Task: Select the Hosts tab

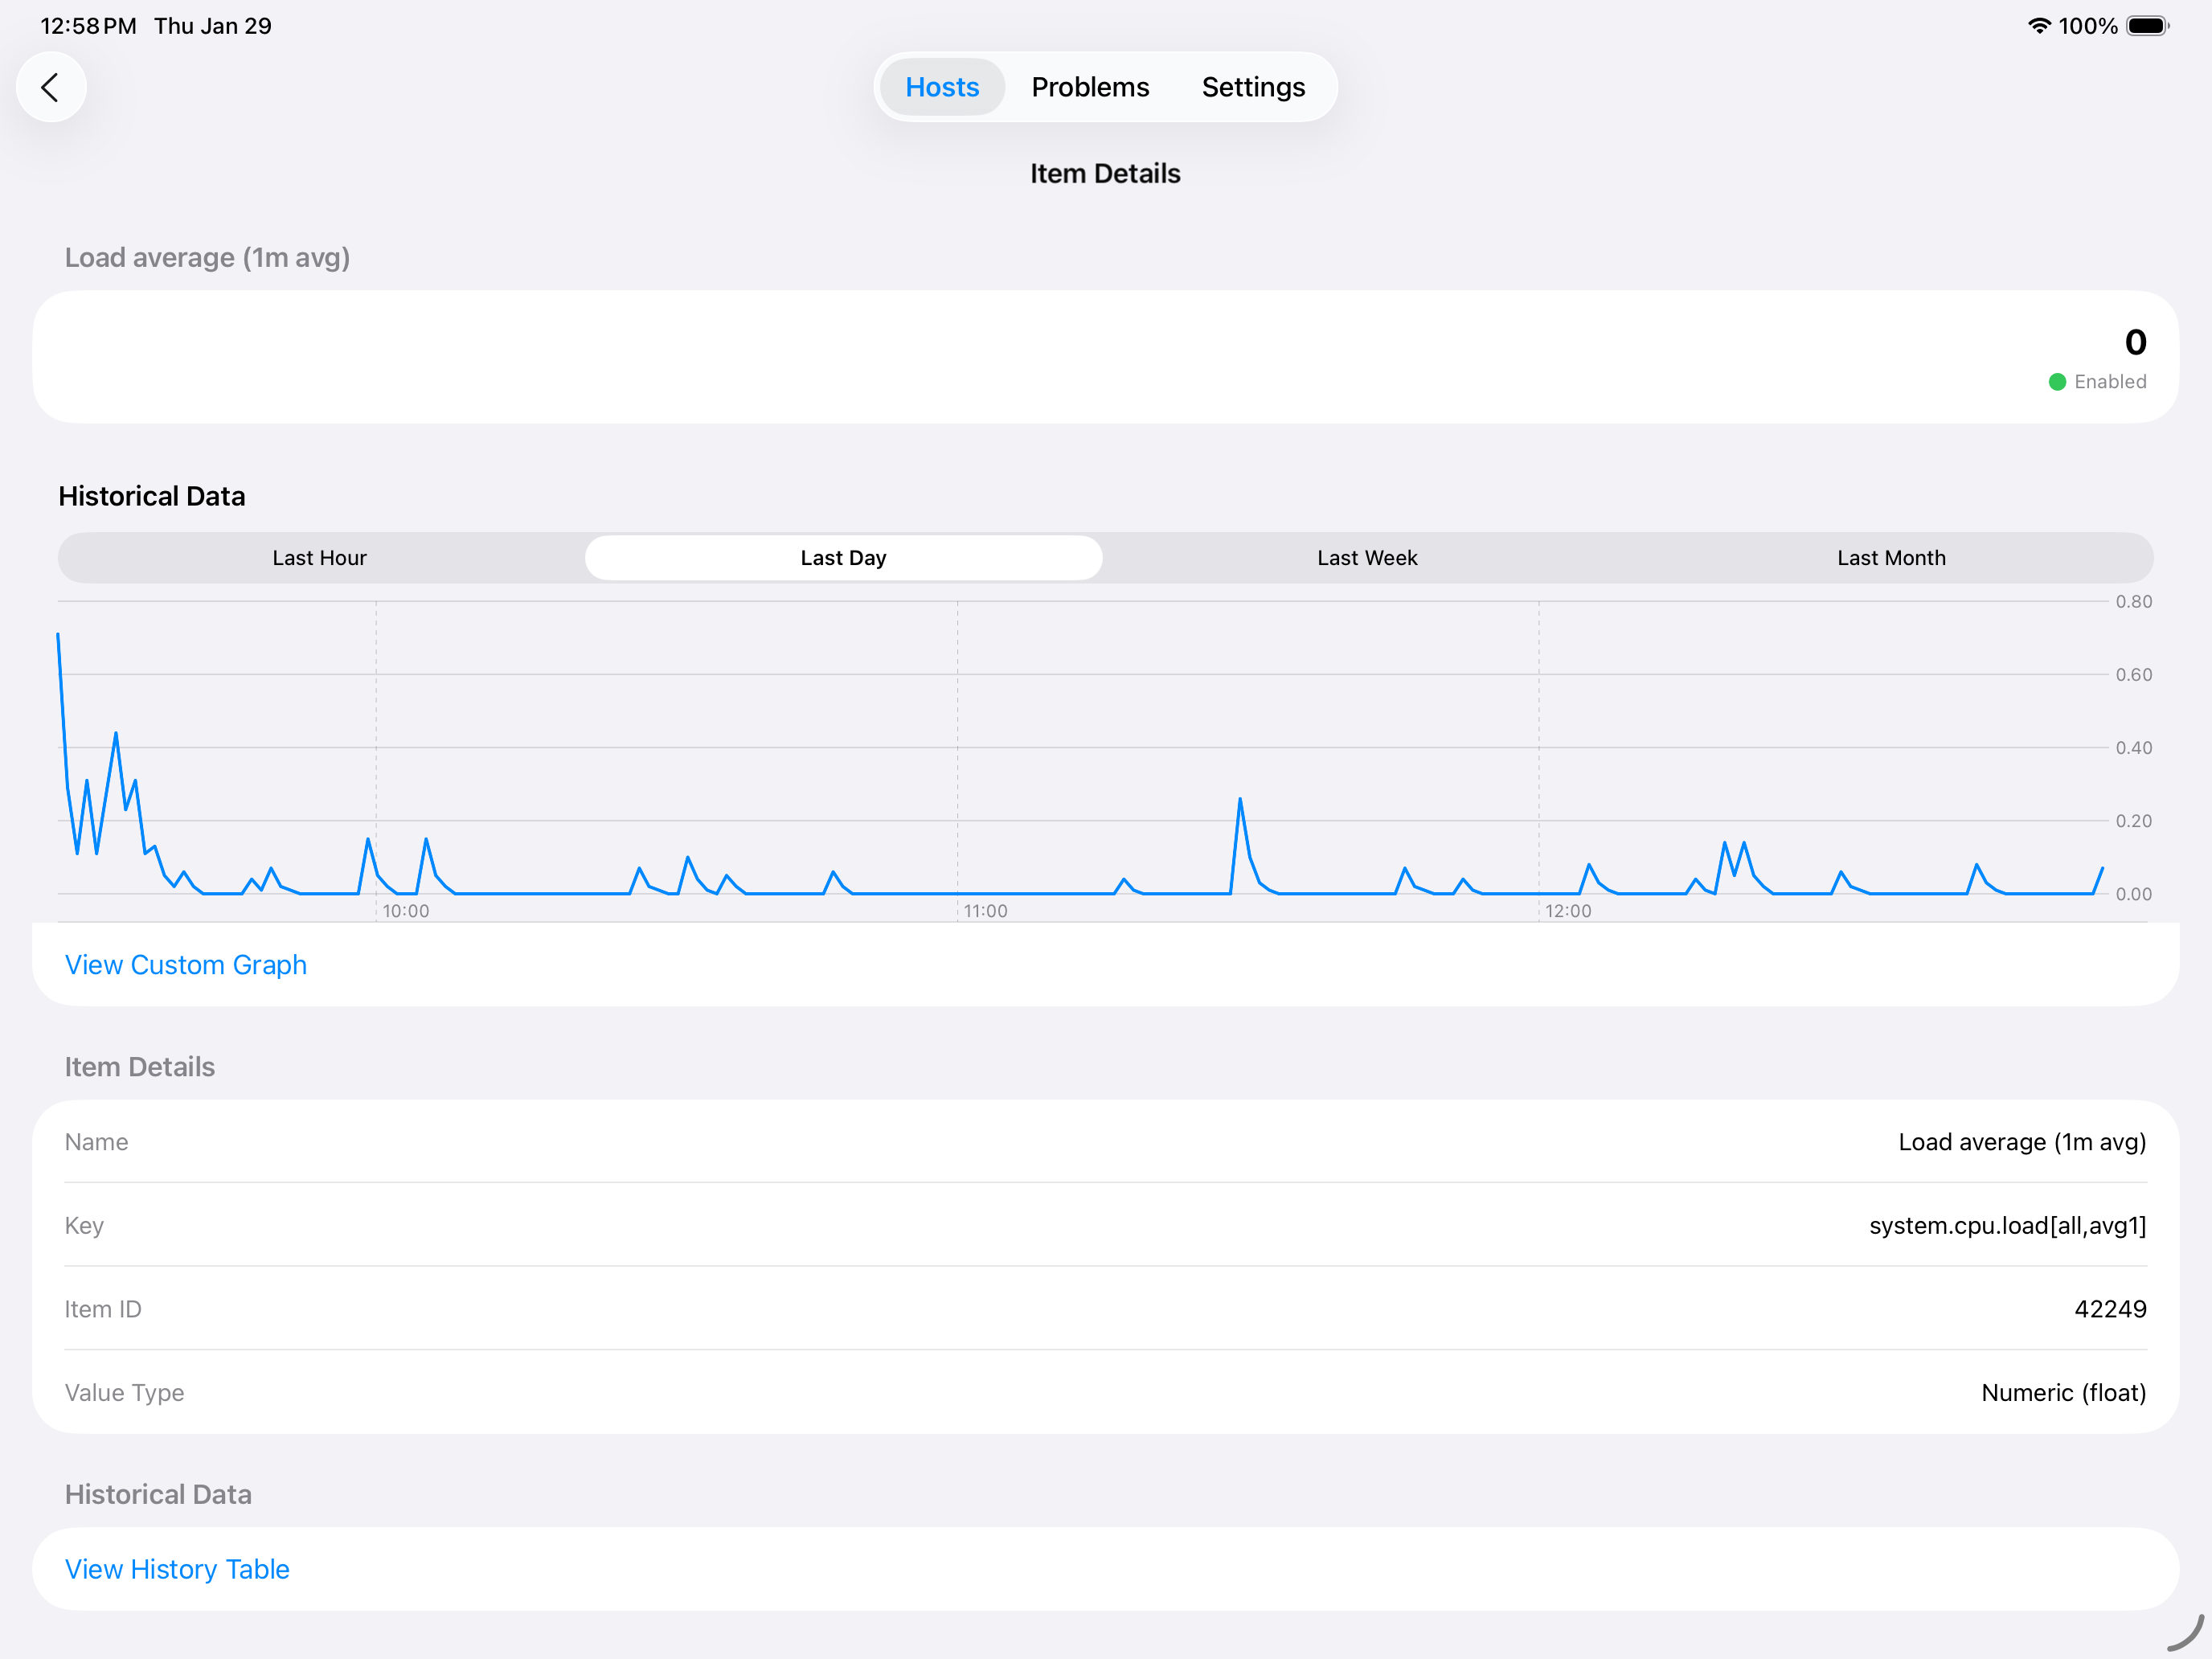Action: click(x=941, y=87)
